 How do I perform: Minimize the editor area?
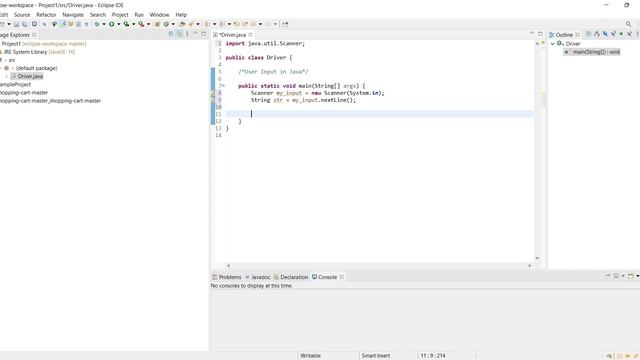coord(532,34)
